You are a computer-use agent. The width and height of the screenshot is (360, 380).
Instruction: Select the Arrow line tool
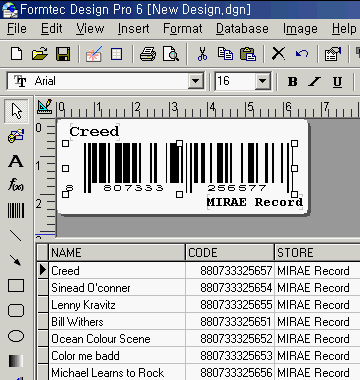click(16, 260)
